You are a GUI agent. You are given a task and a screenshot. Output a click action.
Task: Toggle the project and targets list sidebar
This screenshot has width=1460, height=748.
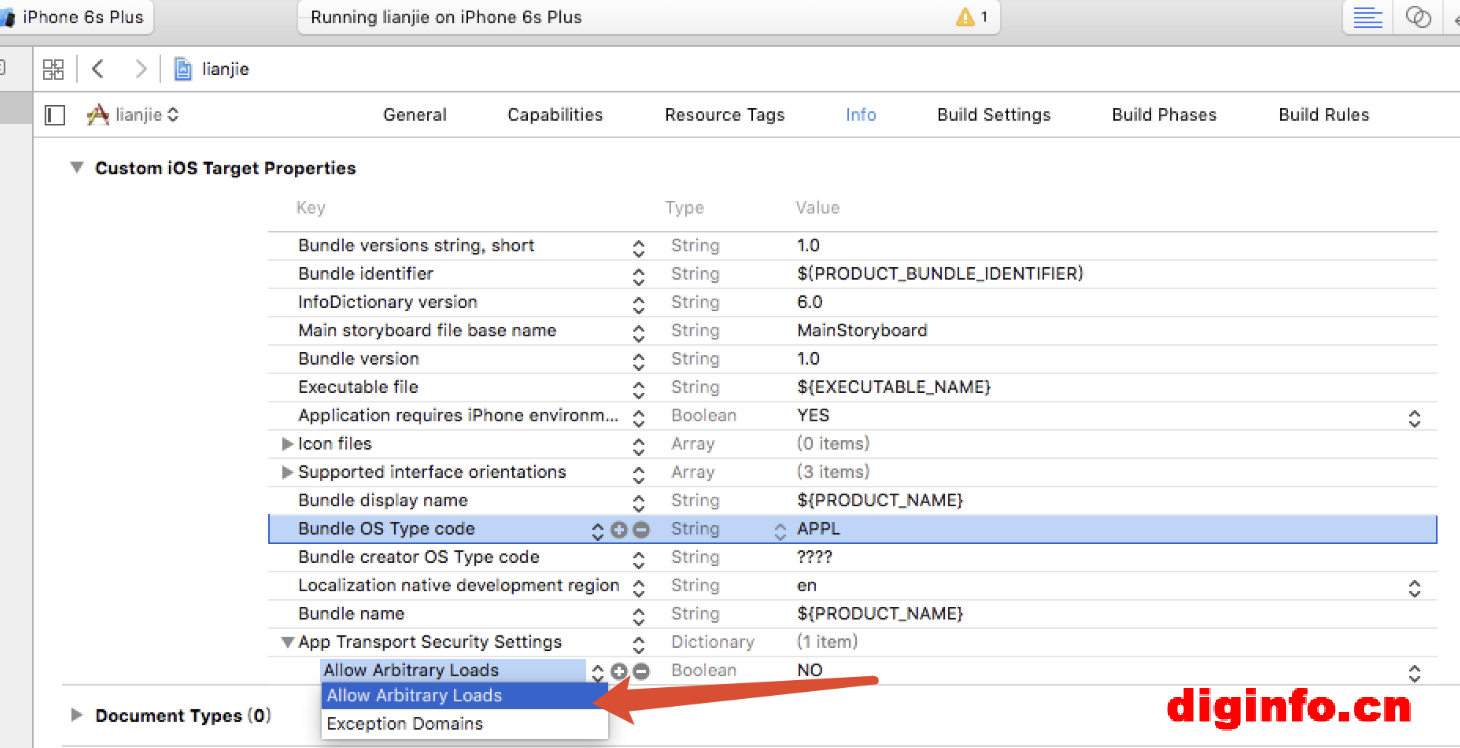(55, 115)
